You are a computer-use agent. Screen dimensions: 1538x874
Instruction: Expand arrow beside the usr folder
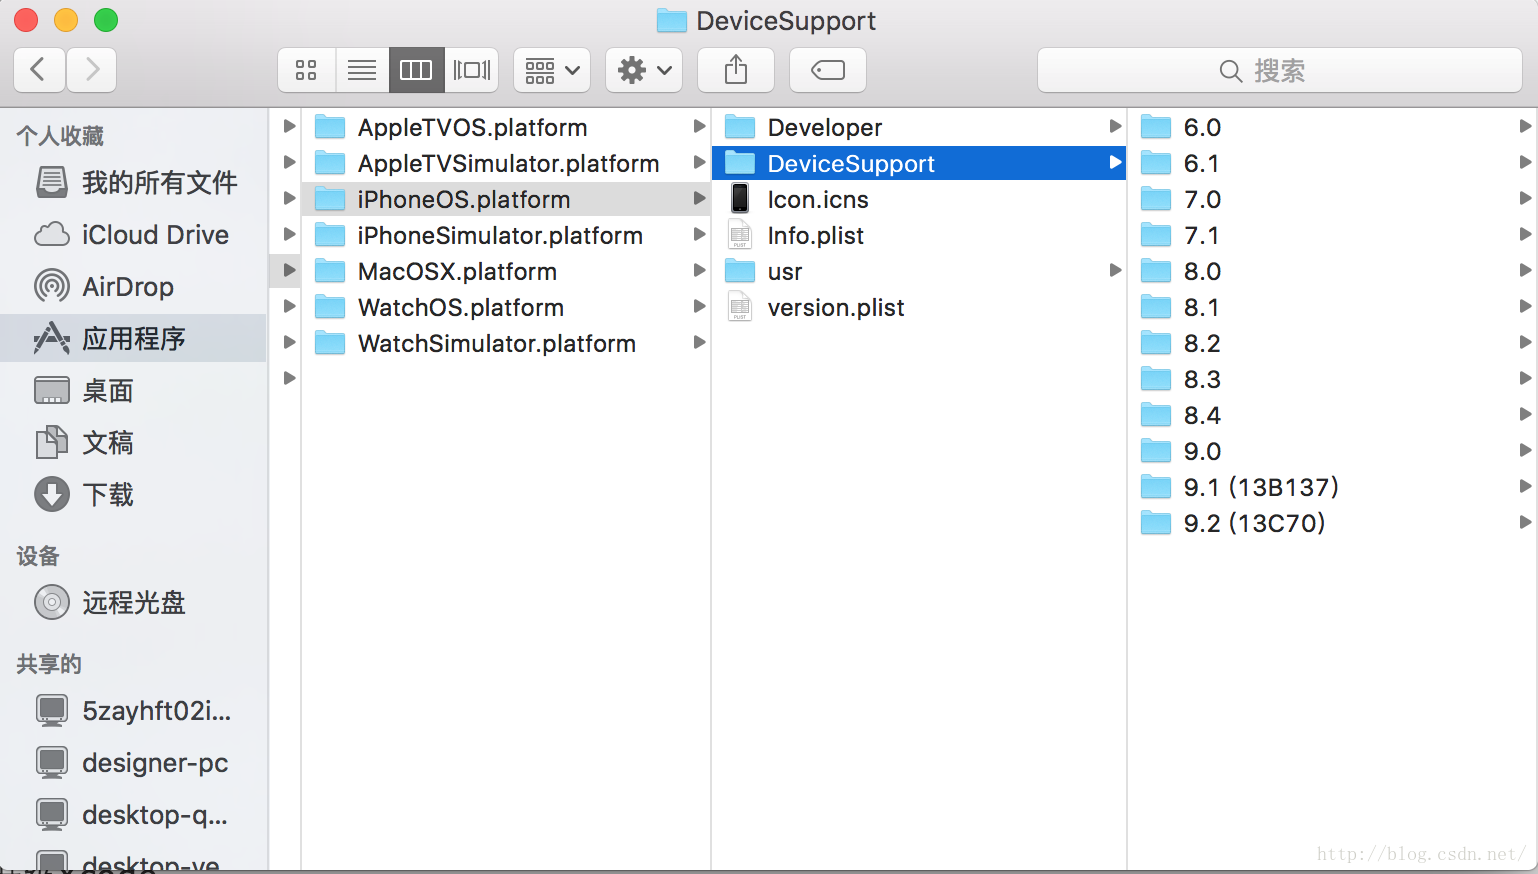click(1115, 270)
